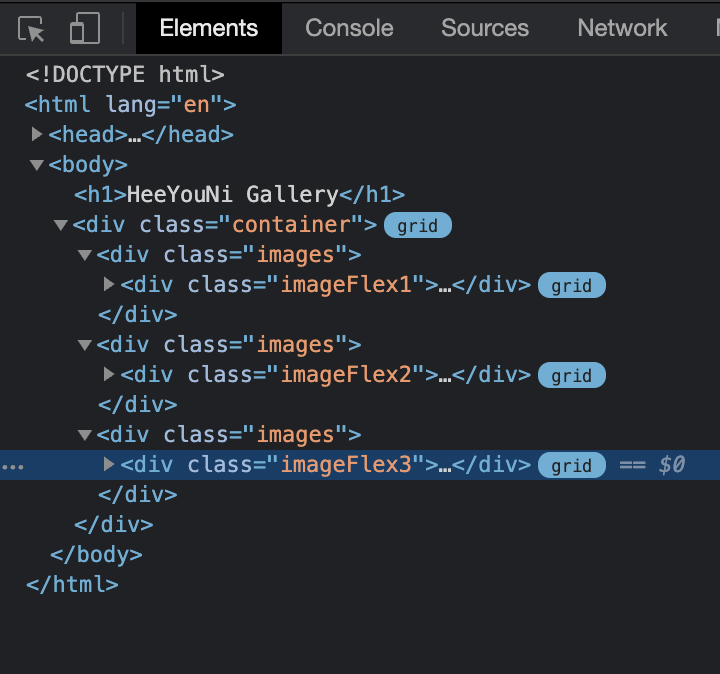Screen dimensions: 720x674
Task: Collapse the second images div
Action: (85, 344)
